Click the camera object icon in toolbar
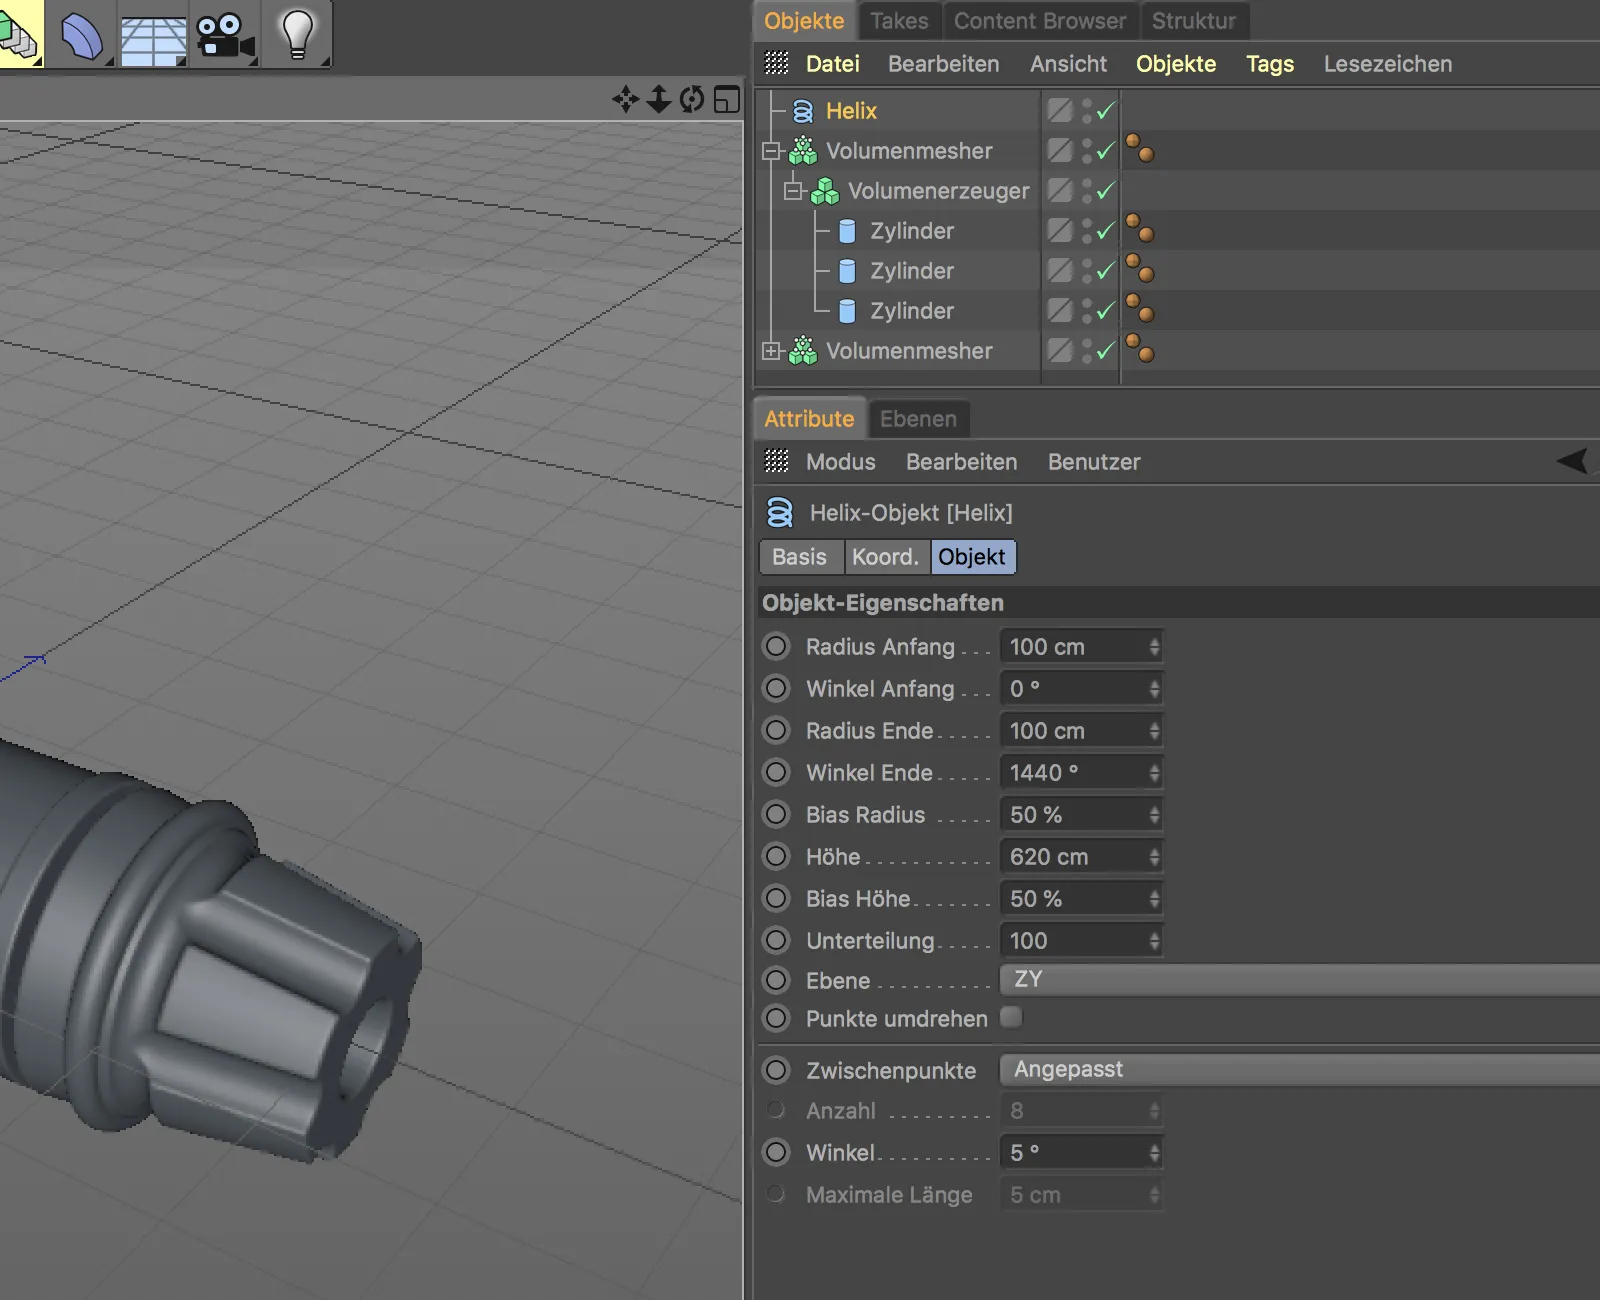Viewport: 1600px width, 1300px height. [225, 36]
